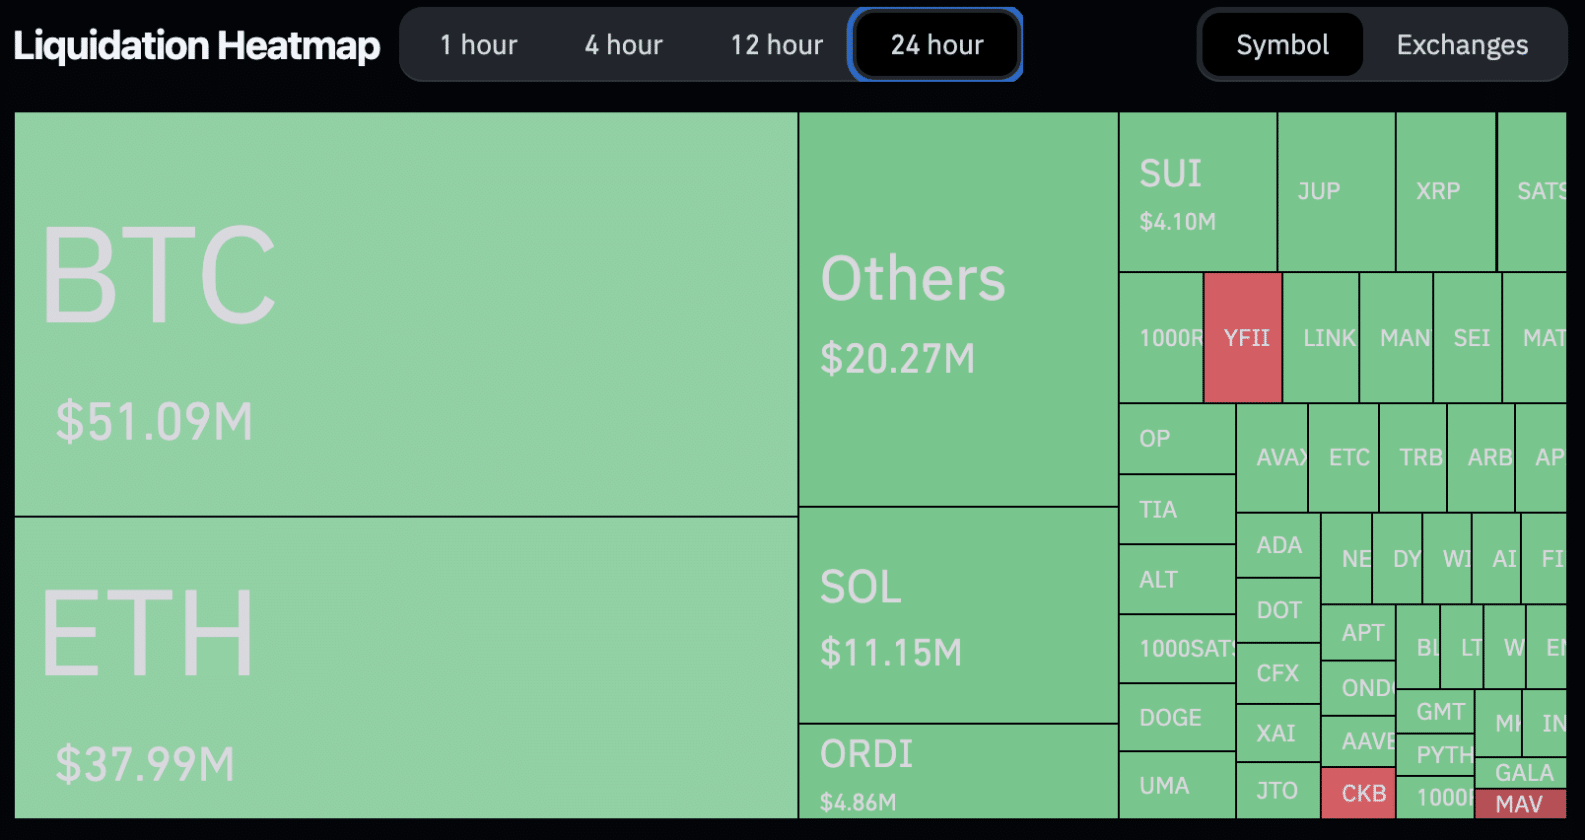Screen dimensions: 1585x840
Task: Click the SUI $4.10M tile
Action: [1198, 191]
